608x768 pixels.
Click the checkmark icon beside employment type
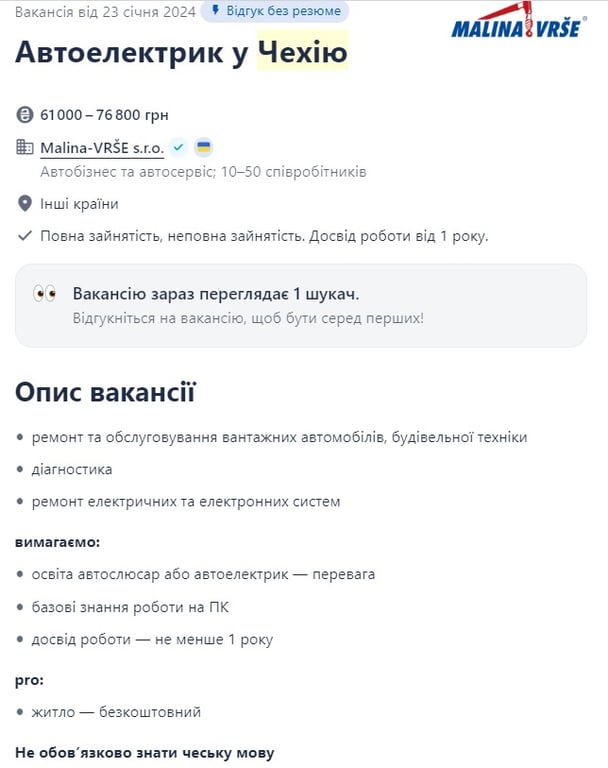click(25, 236)
